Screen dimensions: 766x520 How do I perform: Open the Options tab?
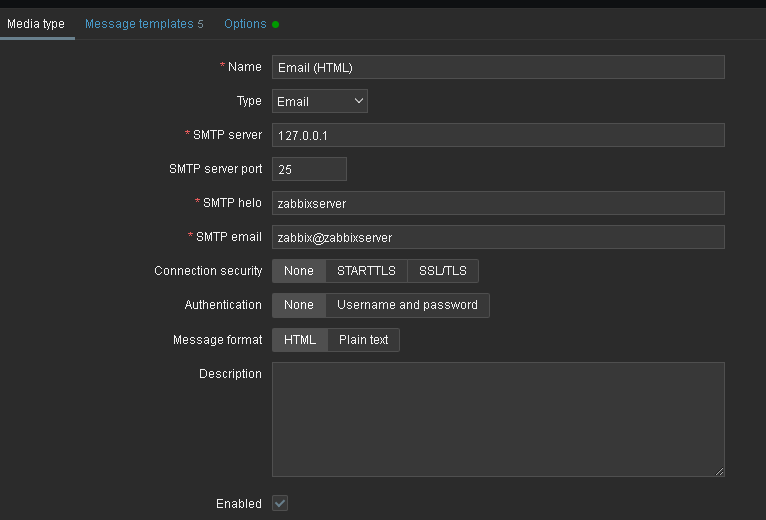[245, 24]
